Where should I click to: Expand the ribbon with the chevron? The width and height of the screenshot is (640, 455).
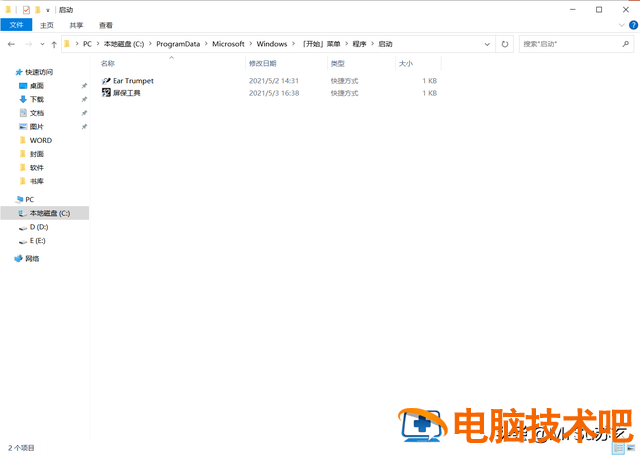620,24
